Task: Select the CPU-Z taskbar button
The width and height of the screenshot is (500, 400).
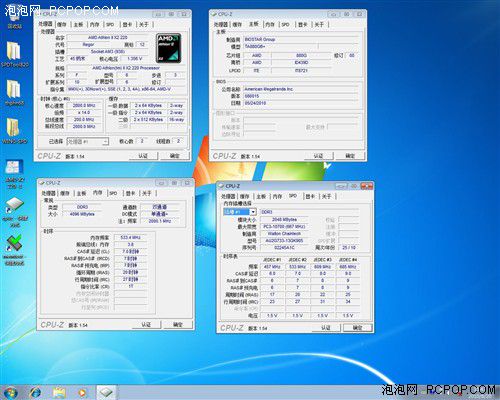Action: (107, 392)
